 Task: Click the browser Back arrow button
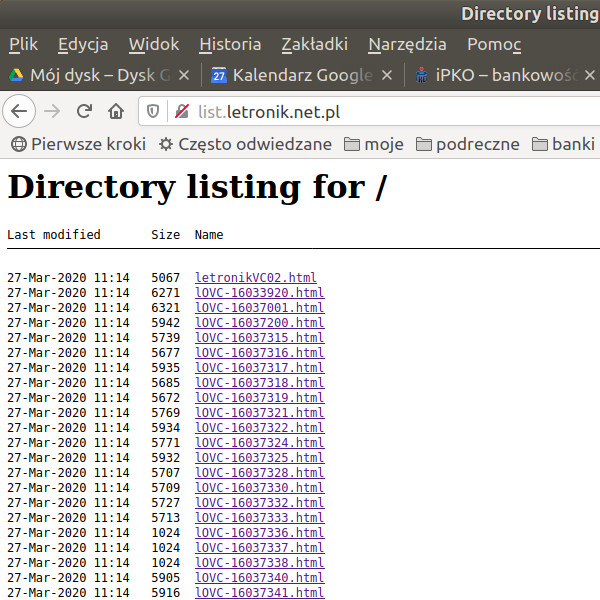click(x=21, y=111)
